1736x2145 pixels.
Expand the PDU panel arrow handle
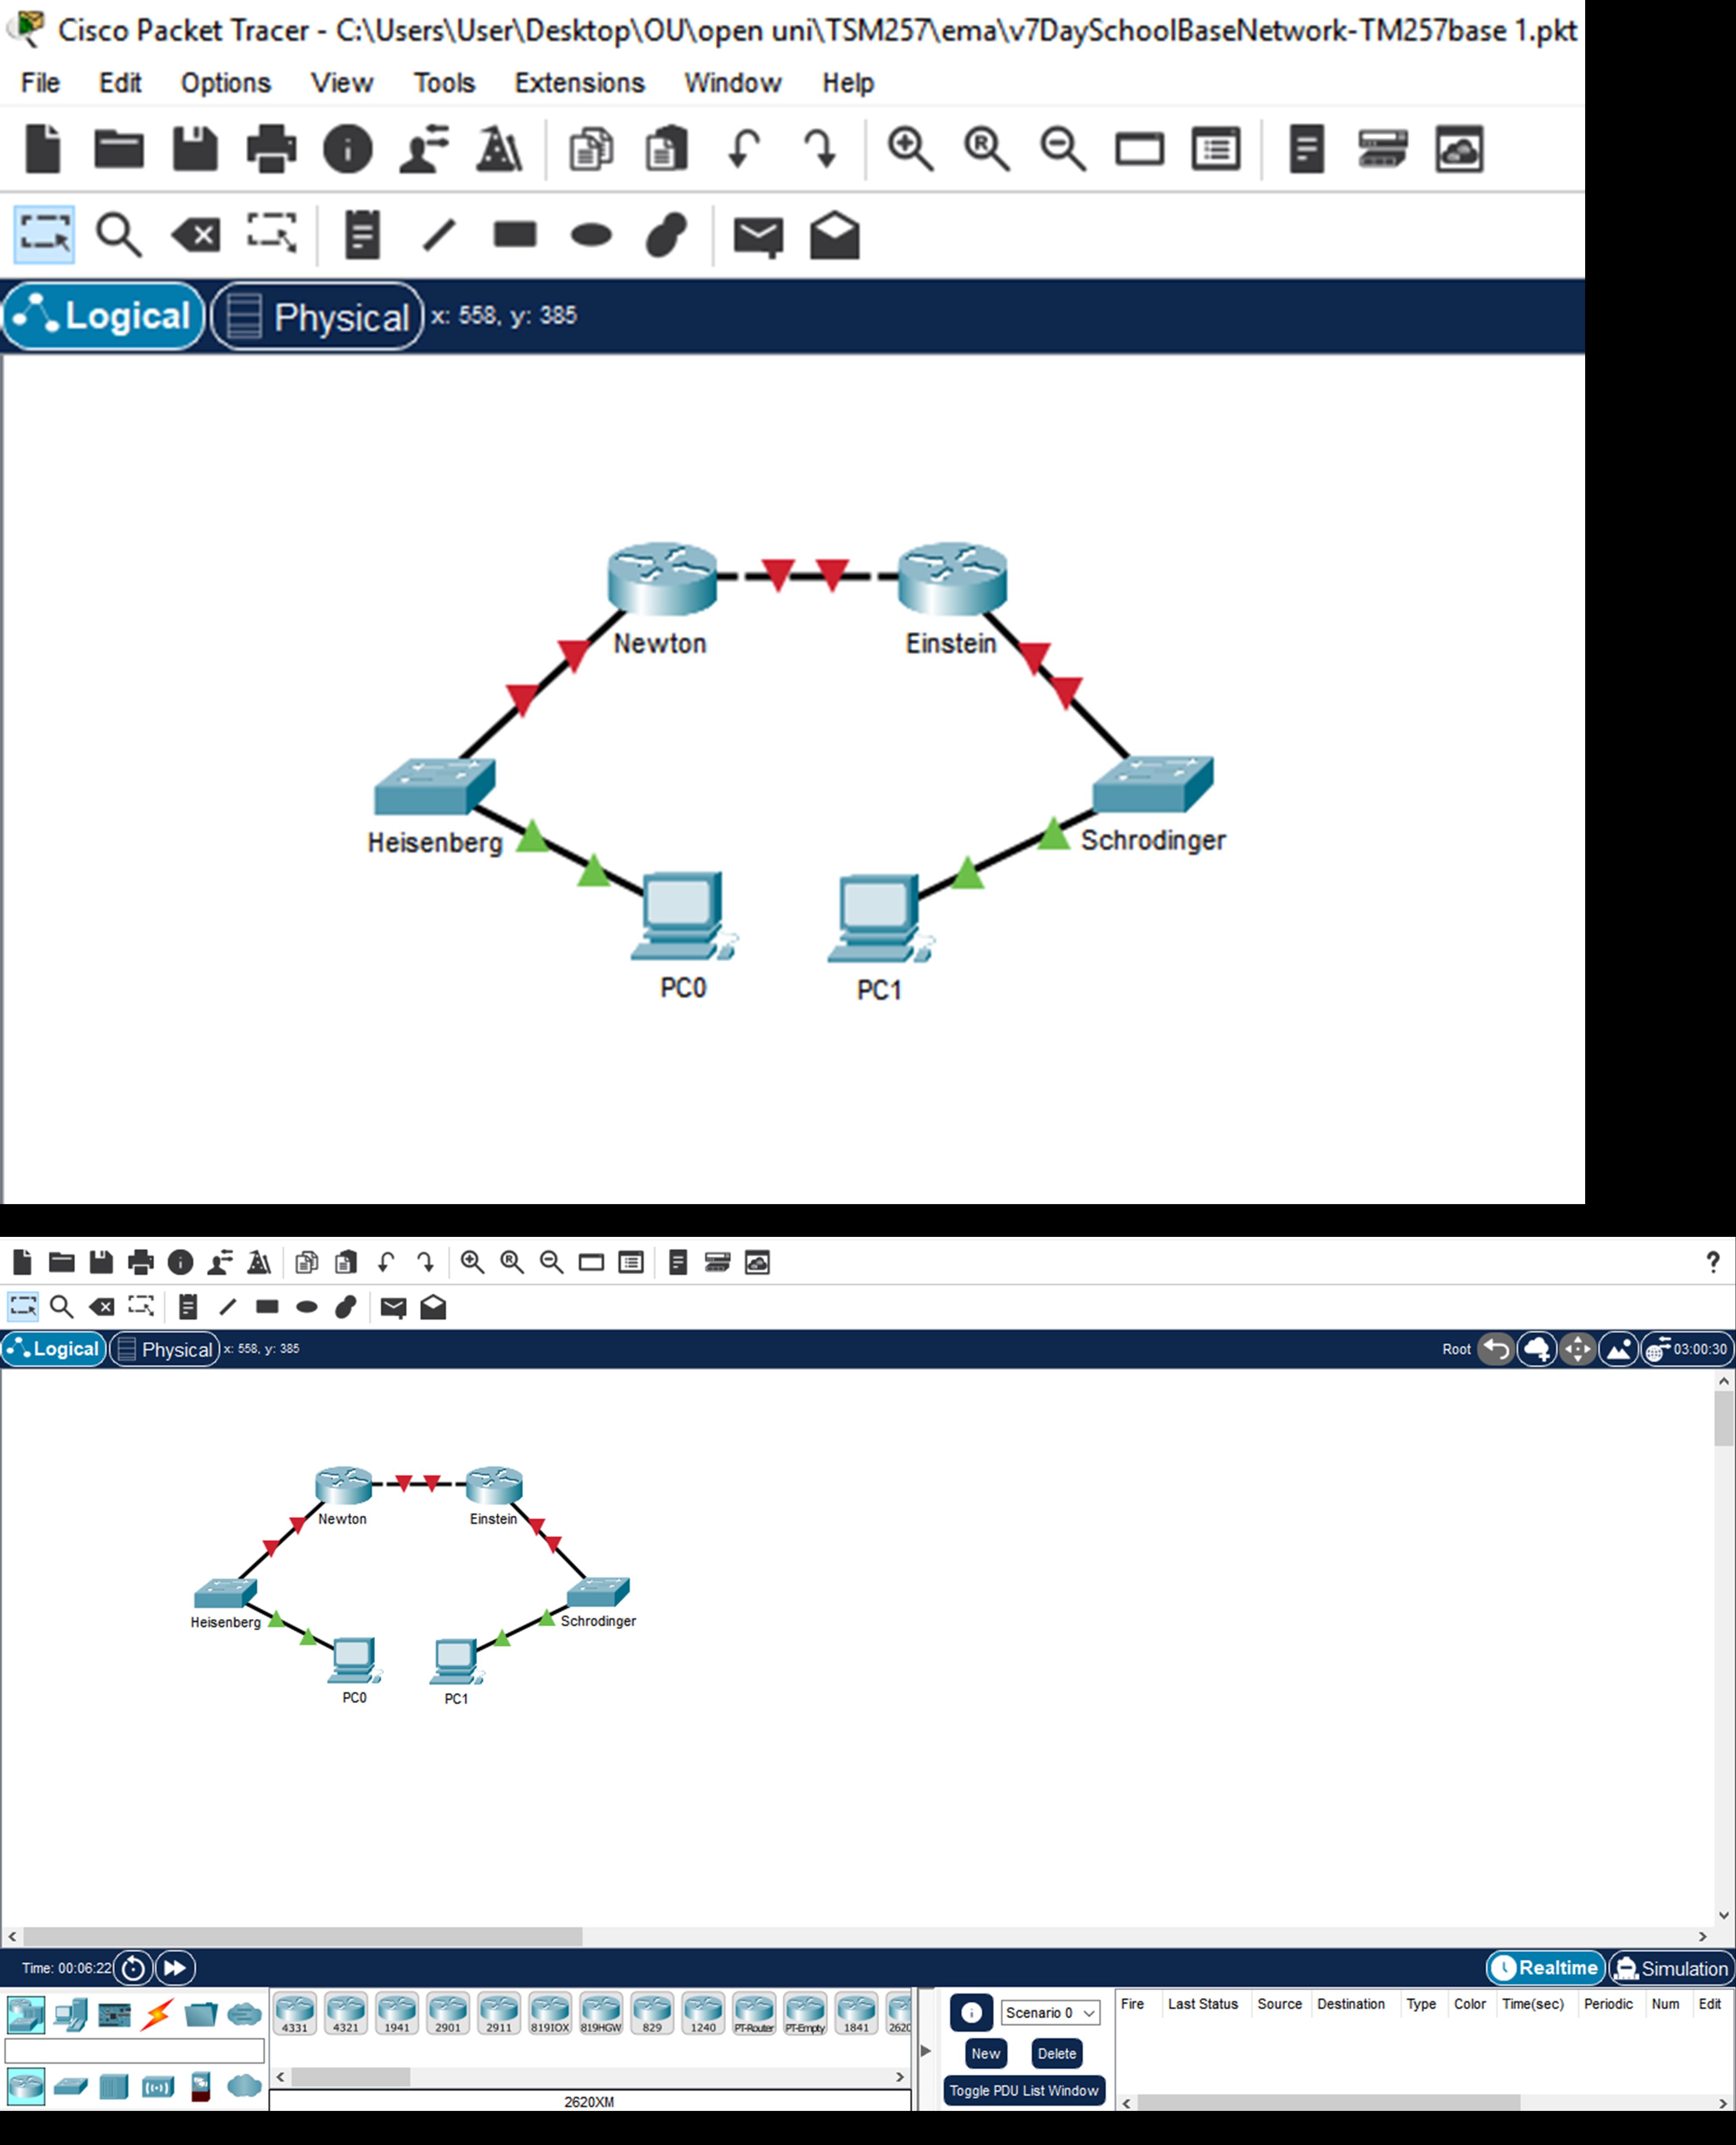[925, 2051]
